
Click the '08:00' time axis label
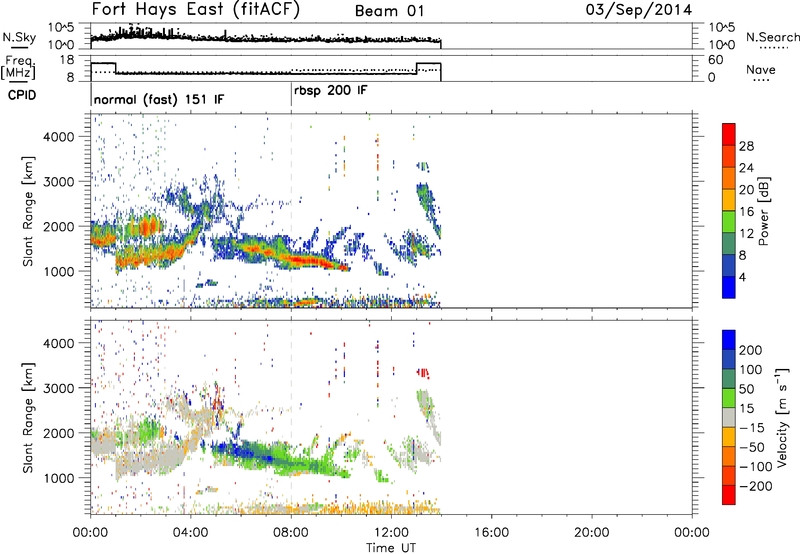[x=291, y=533]
